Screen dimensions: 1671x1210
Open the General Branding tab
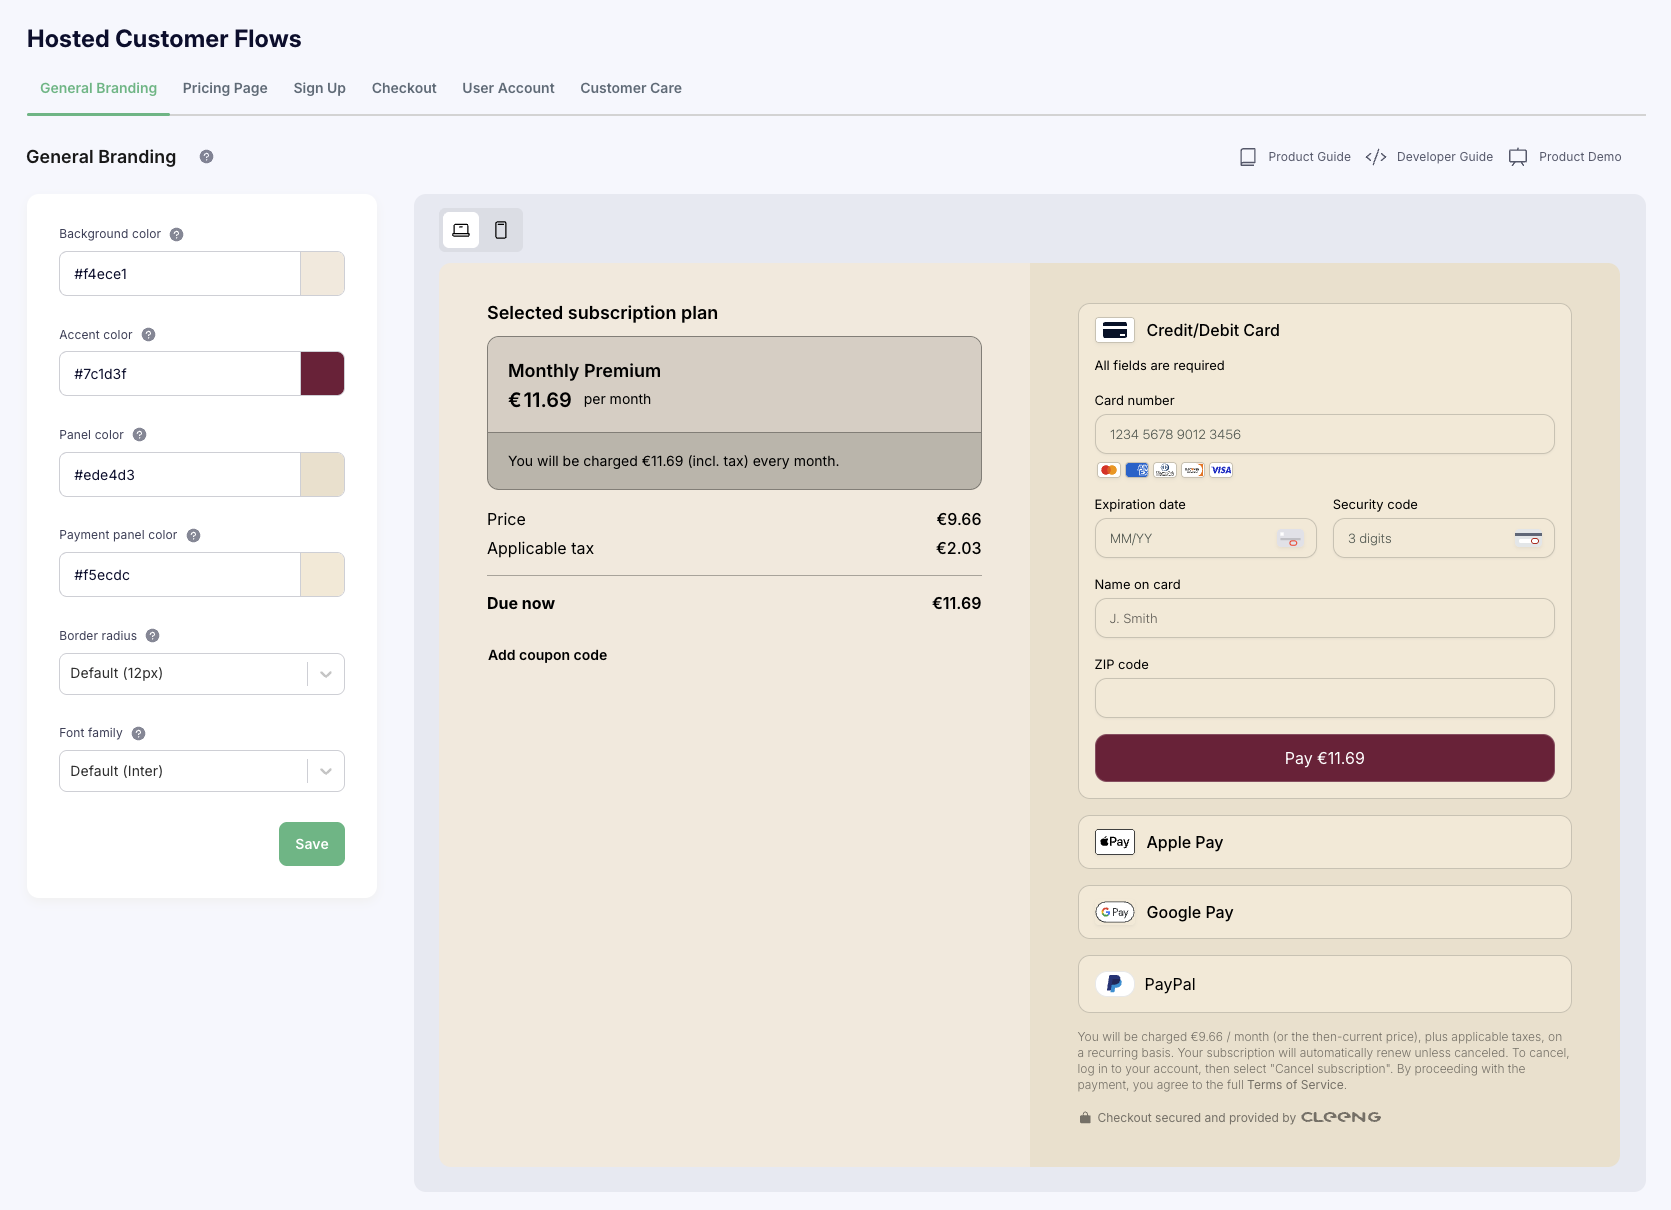tap(98, 88)
